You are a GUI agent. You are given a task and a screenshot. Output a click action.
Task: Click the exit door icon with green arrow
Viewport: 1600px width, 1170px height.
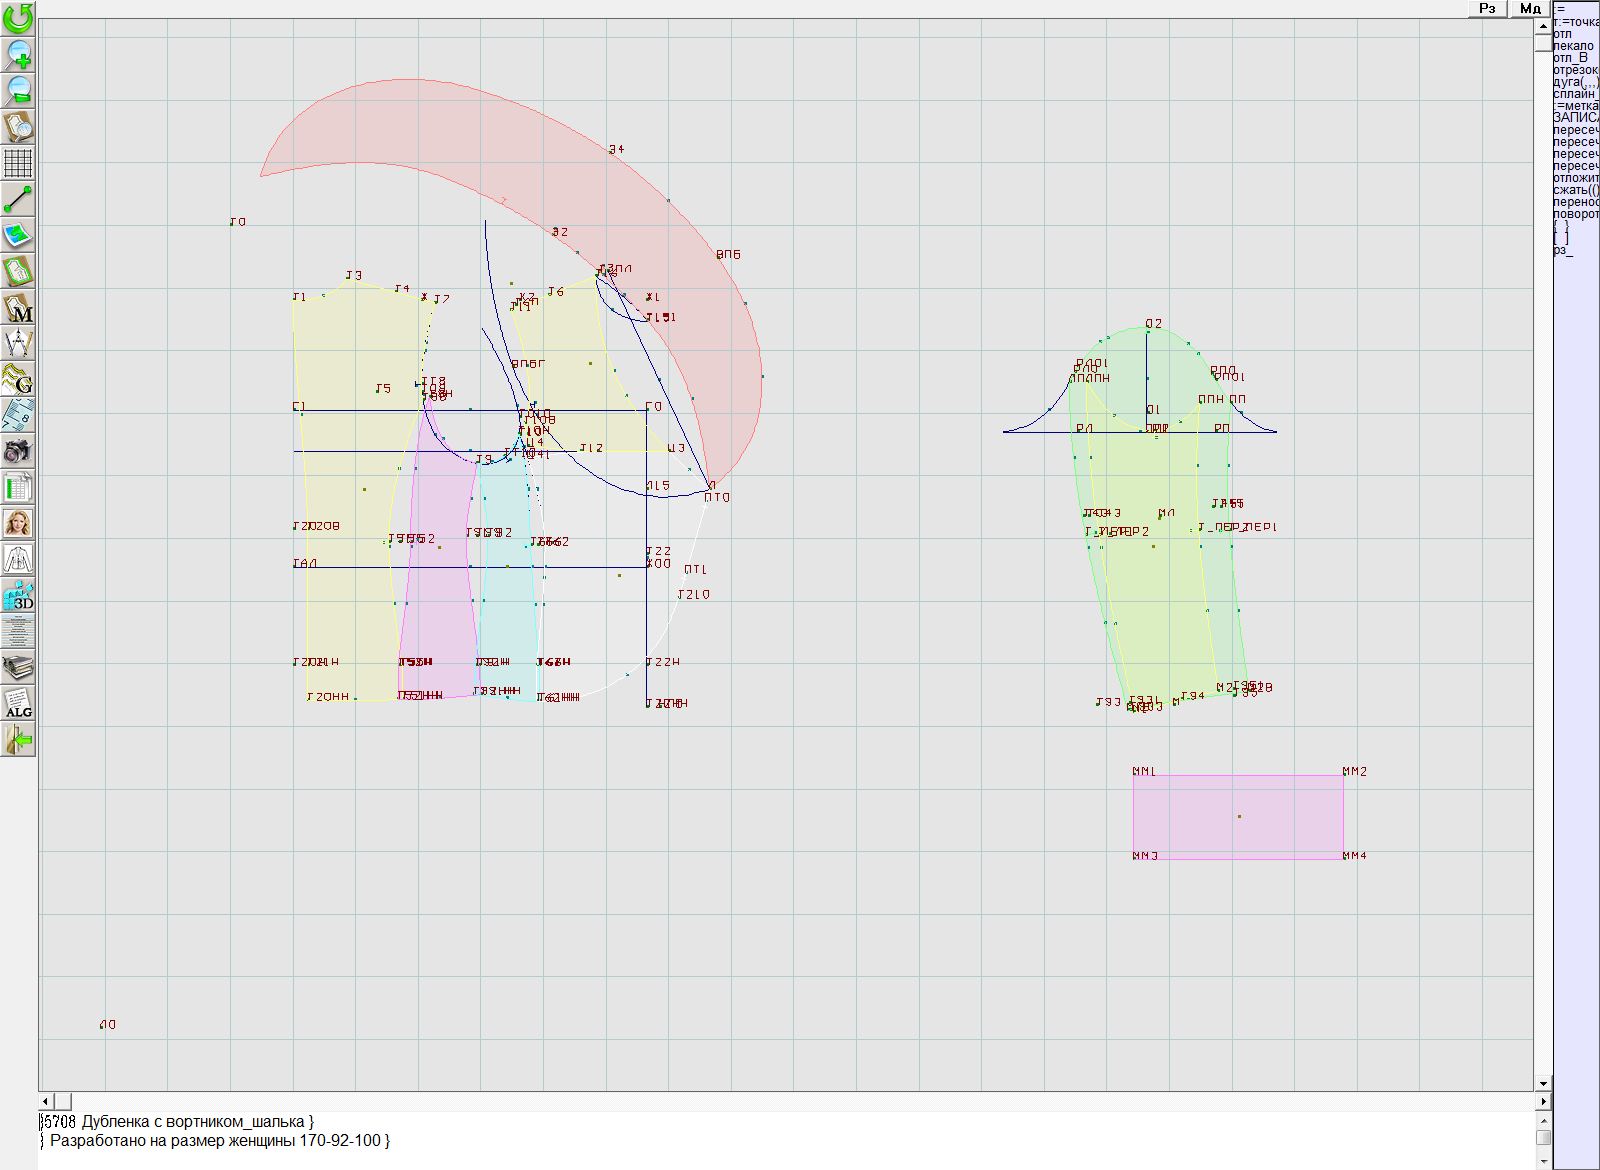18,740
